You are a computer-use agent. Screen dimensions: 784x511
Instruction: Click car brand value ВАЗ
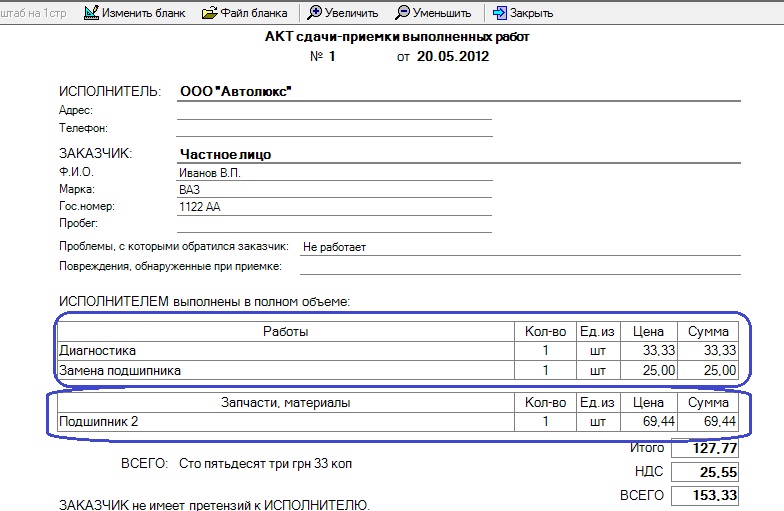pos(190,190)
